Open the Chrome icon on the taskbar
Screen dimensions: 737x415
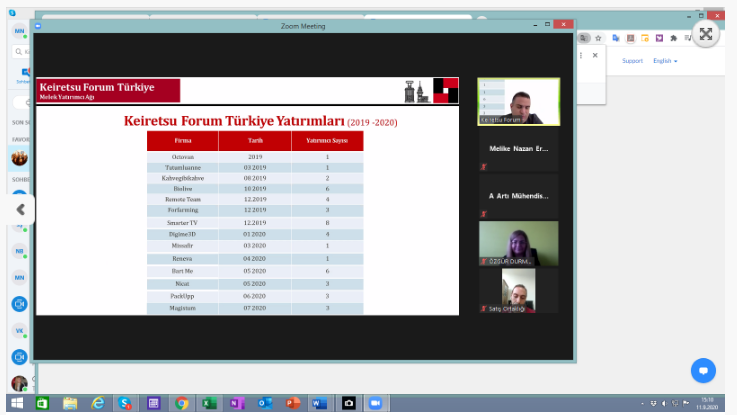tap(181, 403)
